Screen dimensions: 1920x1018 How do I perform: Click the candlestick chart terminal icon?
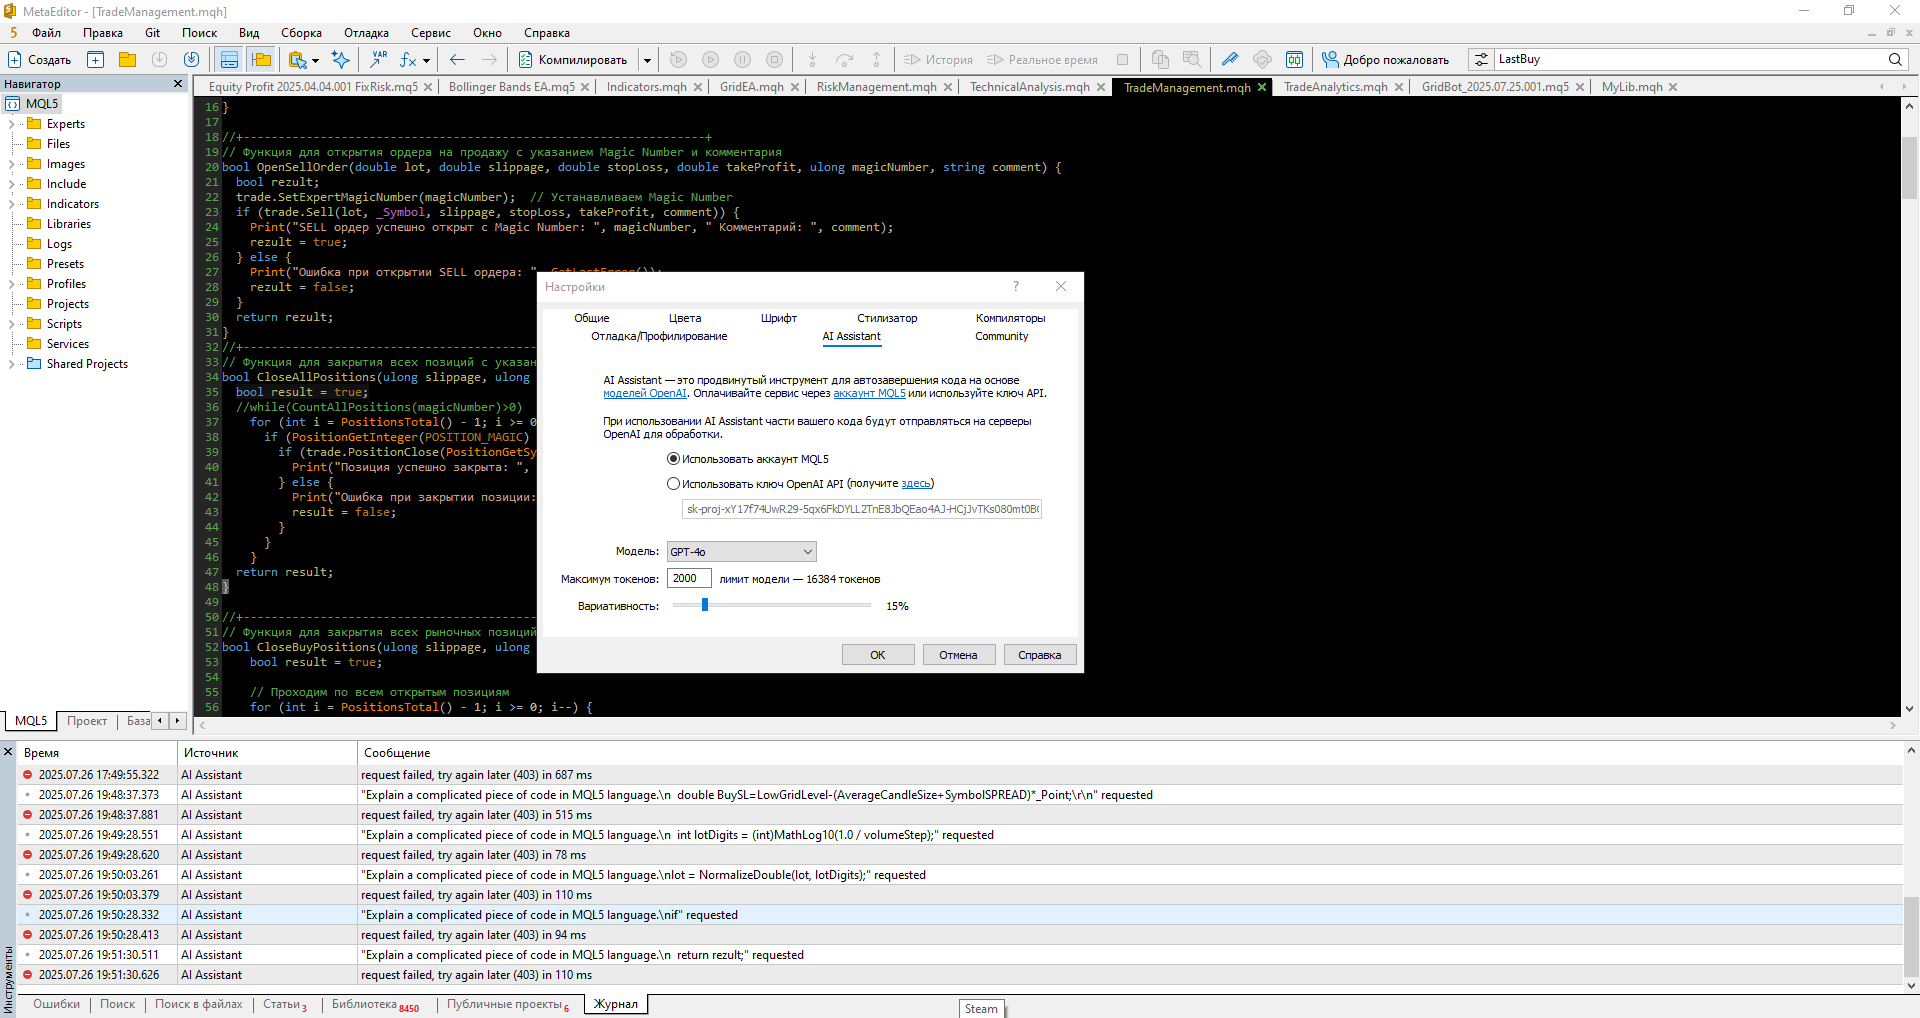pos(1294,60)
